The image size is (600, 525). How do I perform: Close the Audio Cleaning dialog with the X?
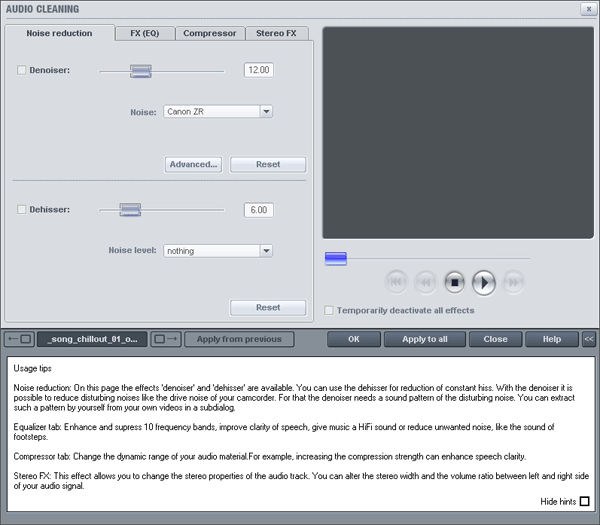coord(589,9)
